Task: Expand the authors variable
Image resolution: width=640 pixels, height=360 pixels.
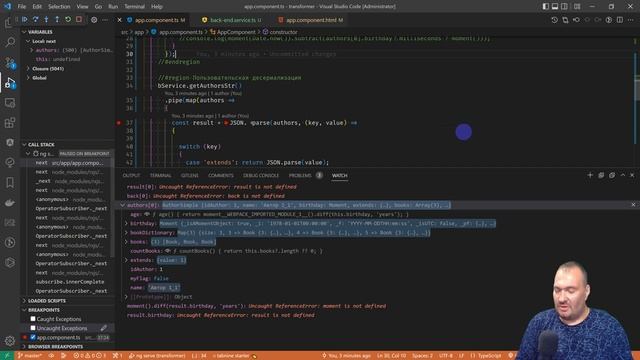Action: click(x=31, y=50)
